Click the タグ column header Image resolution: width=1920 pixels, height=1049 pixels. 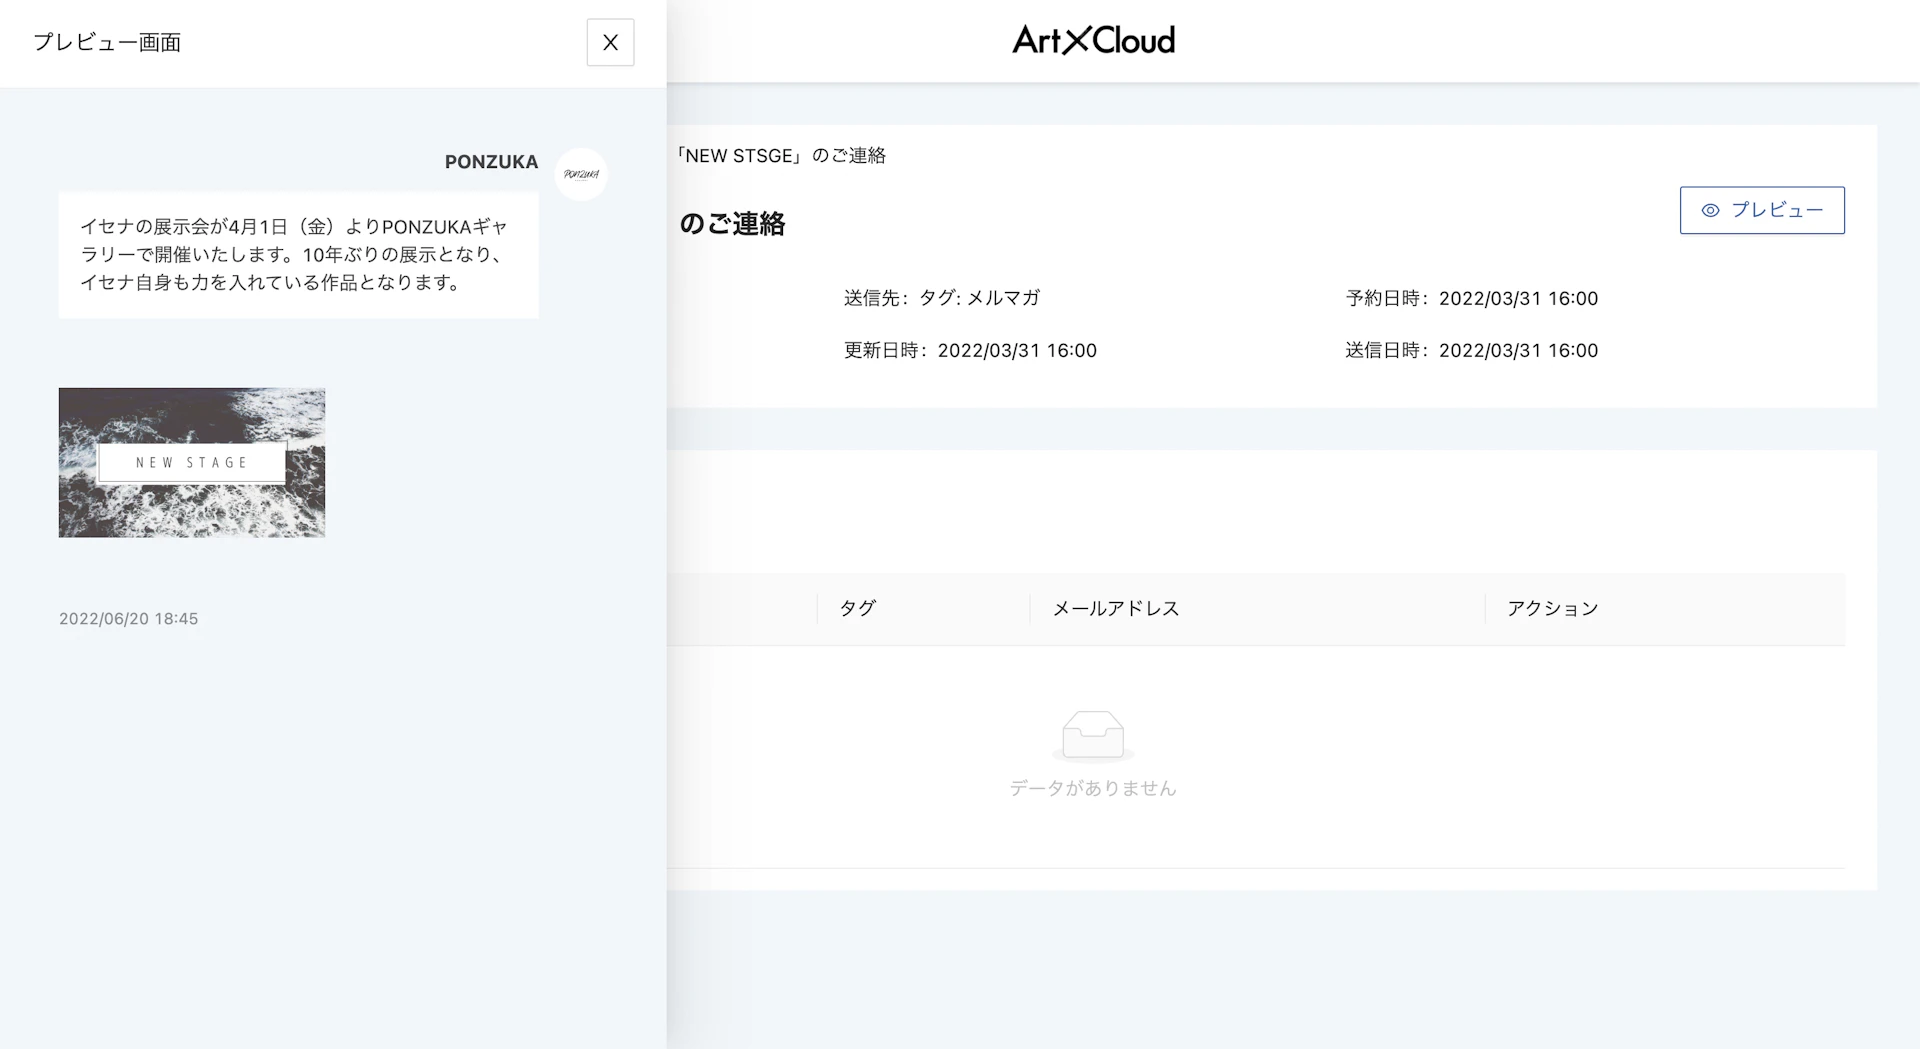click(x=857, y=608)
